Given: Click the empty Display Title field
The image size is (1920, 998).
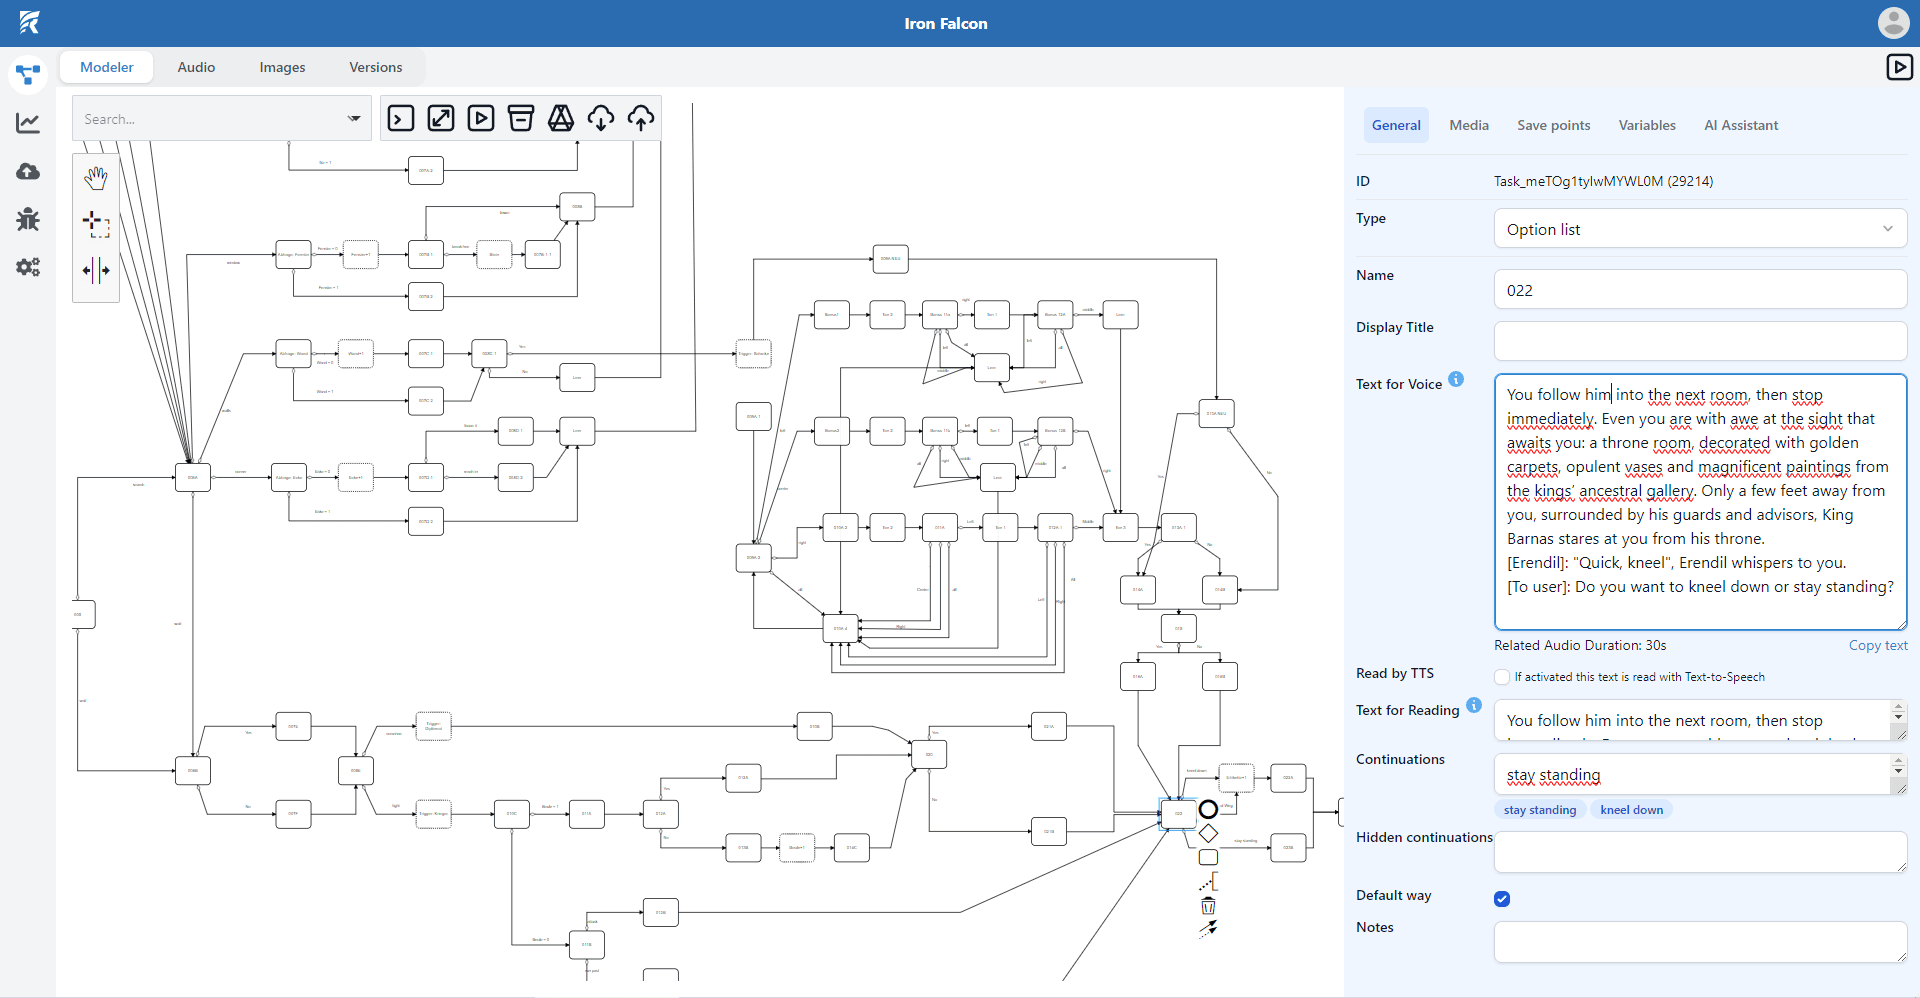Looking at the screenshot, I should [x=1700, y=341].
